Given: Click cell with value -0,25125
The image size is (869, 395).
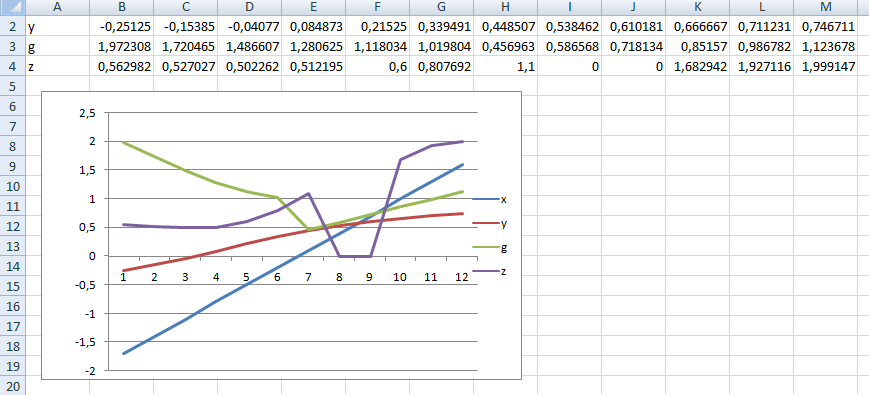Looking at the screenshot, I should click(x=121, y=25).
